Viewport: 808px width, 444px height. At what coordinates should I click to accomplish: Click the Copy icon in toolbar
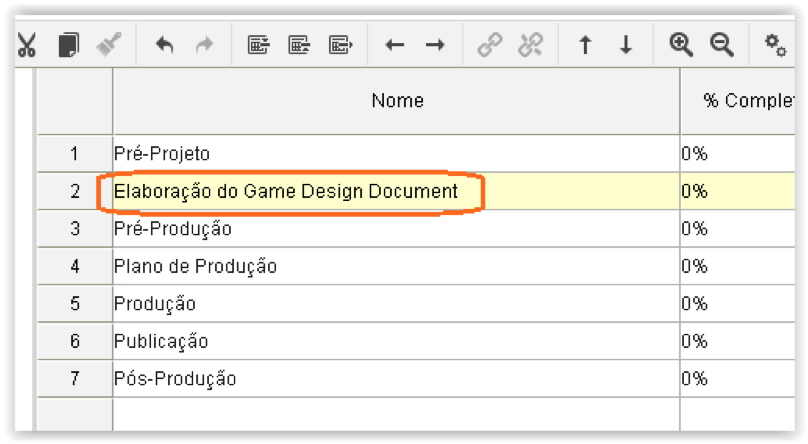click(69, 45)
